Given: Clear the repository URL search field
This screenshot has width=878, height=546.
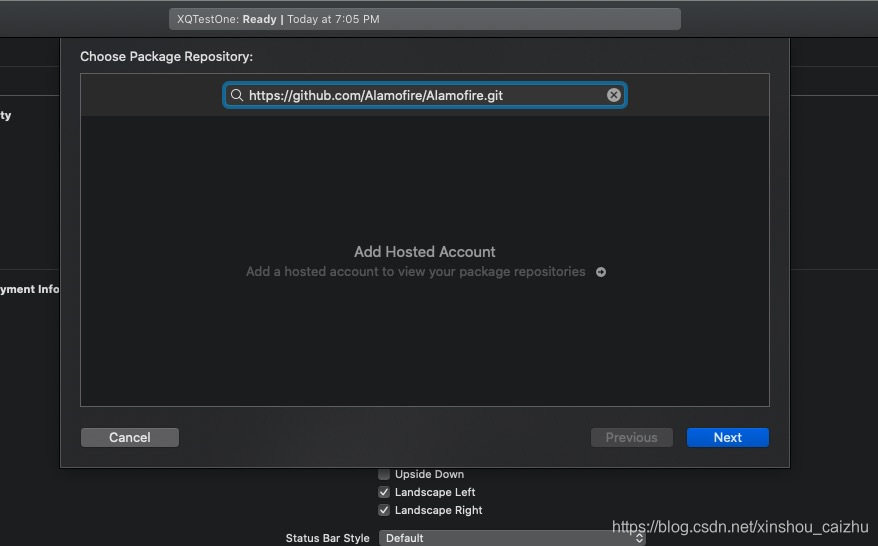Looking at the screenshot, I should 614,95.
